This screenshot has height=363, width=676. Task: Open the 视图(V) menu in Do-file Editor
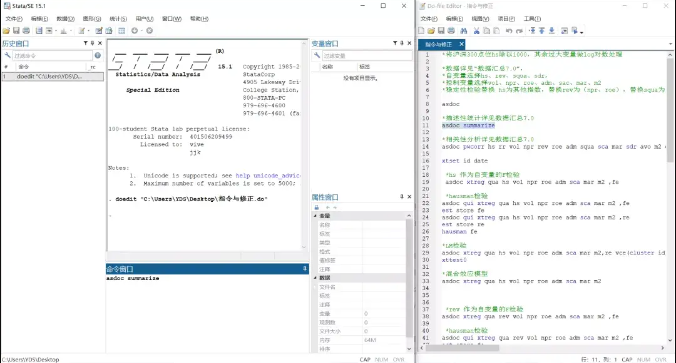tap(480, 19)
